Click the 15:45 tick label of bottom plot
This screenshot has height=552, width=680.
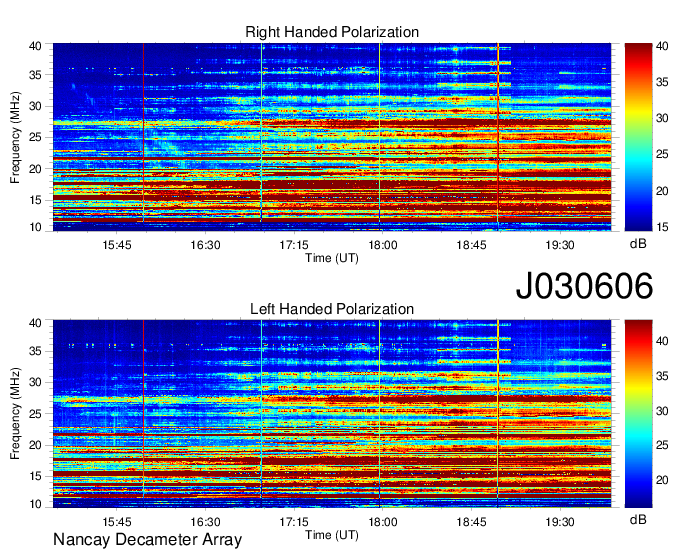117,522
